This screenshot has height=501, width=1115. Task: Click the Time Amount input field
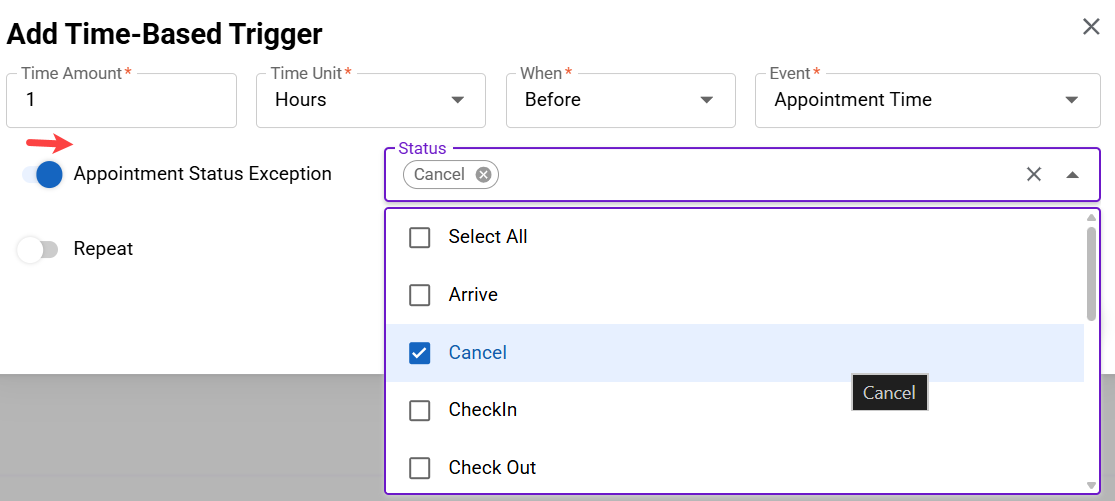point(121,100)
